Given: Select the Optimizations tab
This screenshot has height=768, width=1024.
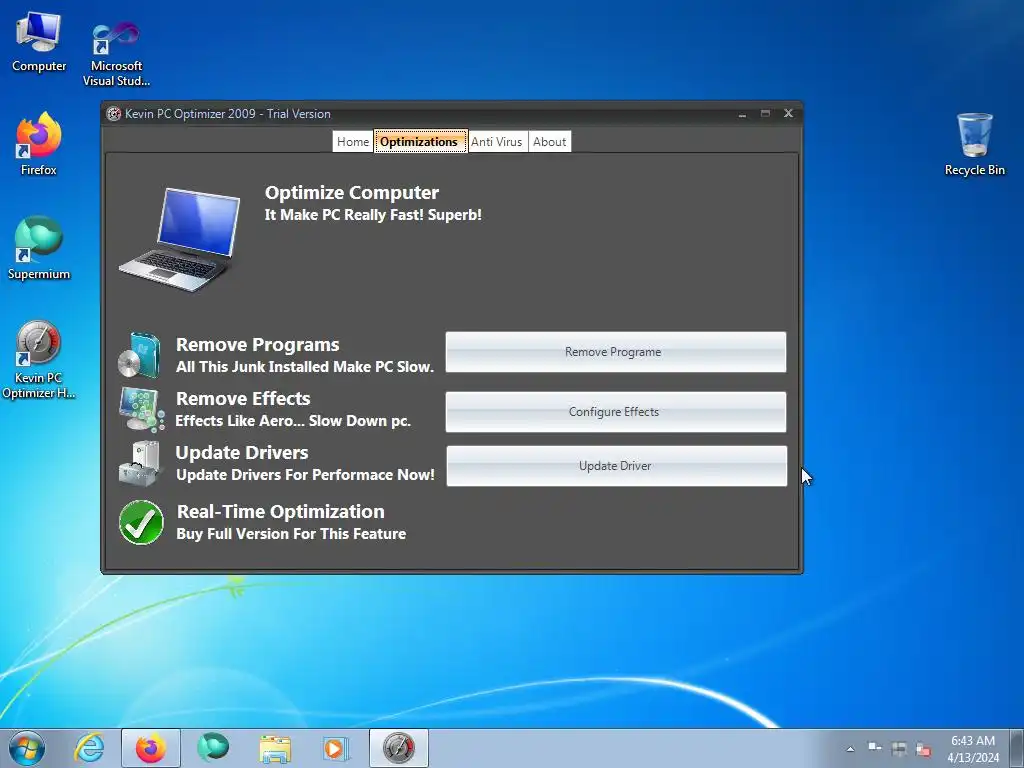Looking at the screenshot, I should 420,142.
